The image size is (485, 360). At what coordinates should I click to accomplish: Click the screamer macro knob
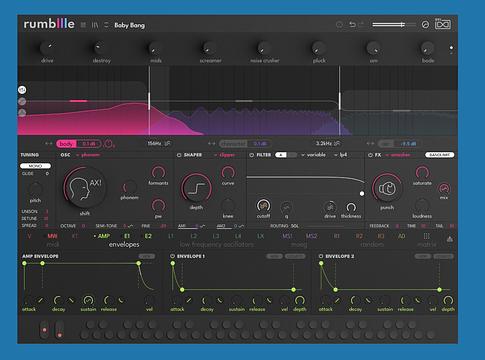point(209,49)
